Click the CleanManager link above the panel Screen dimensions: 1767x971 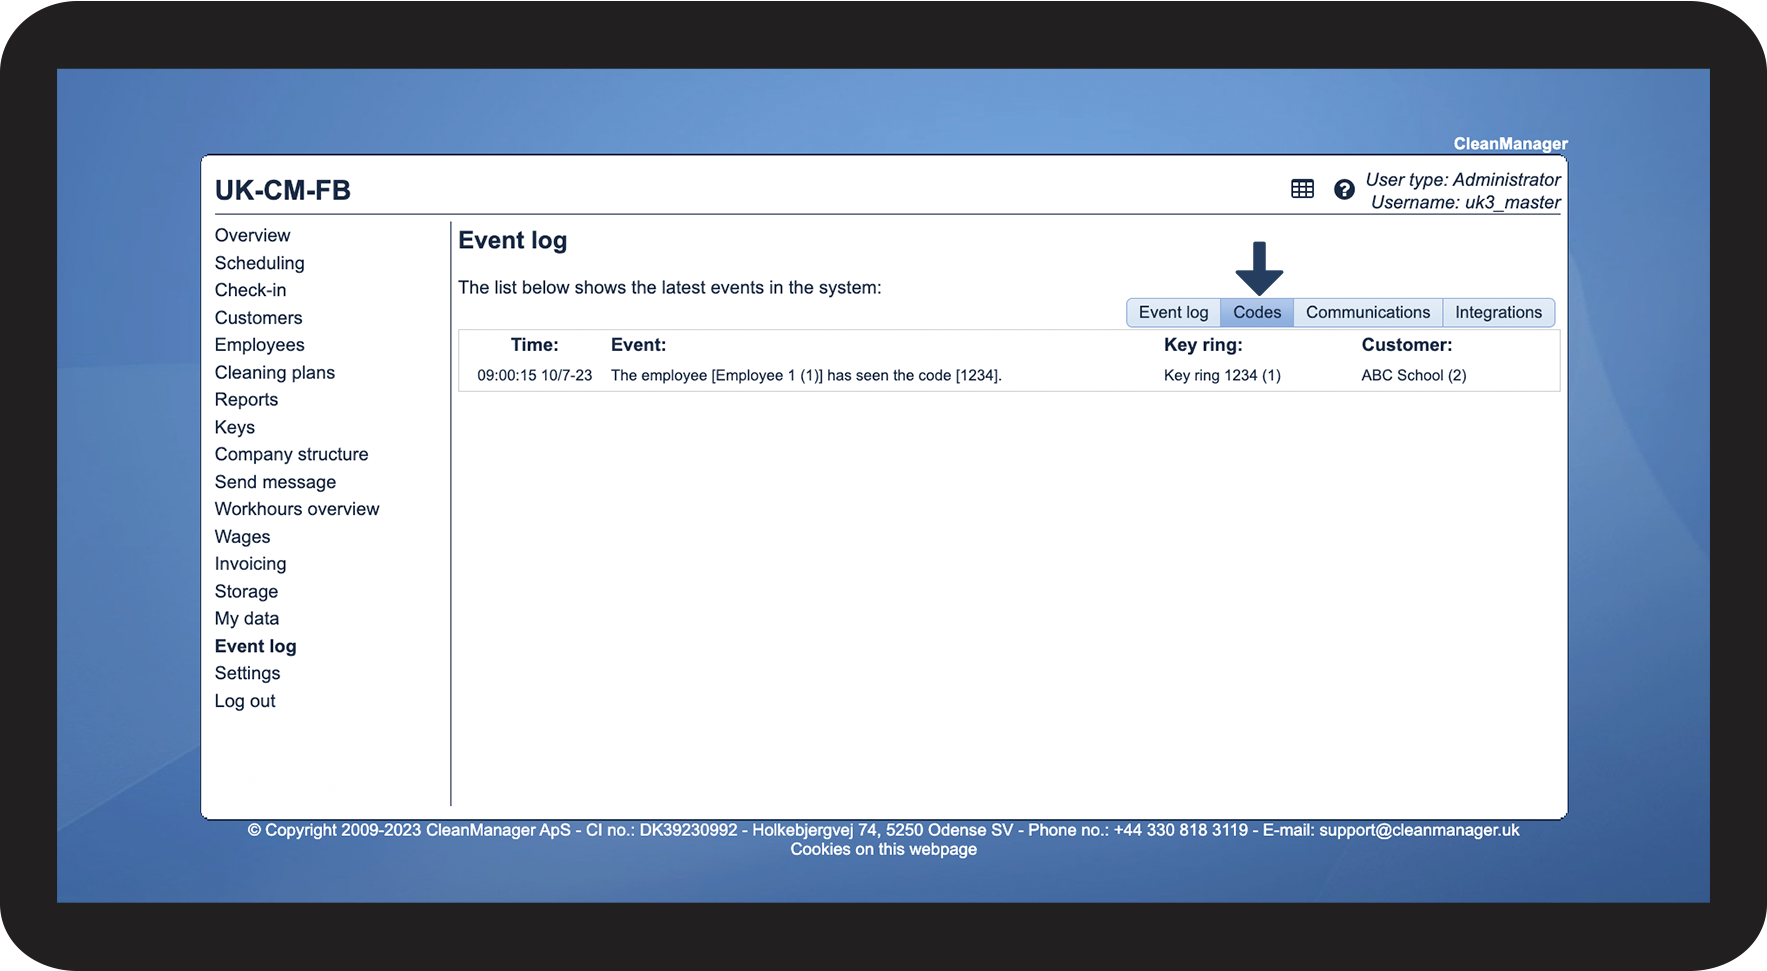[1510, 144]
